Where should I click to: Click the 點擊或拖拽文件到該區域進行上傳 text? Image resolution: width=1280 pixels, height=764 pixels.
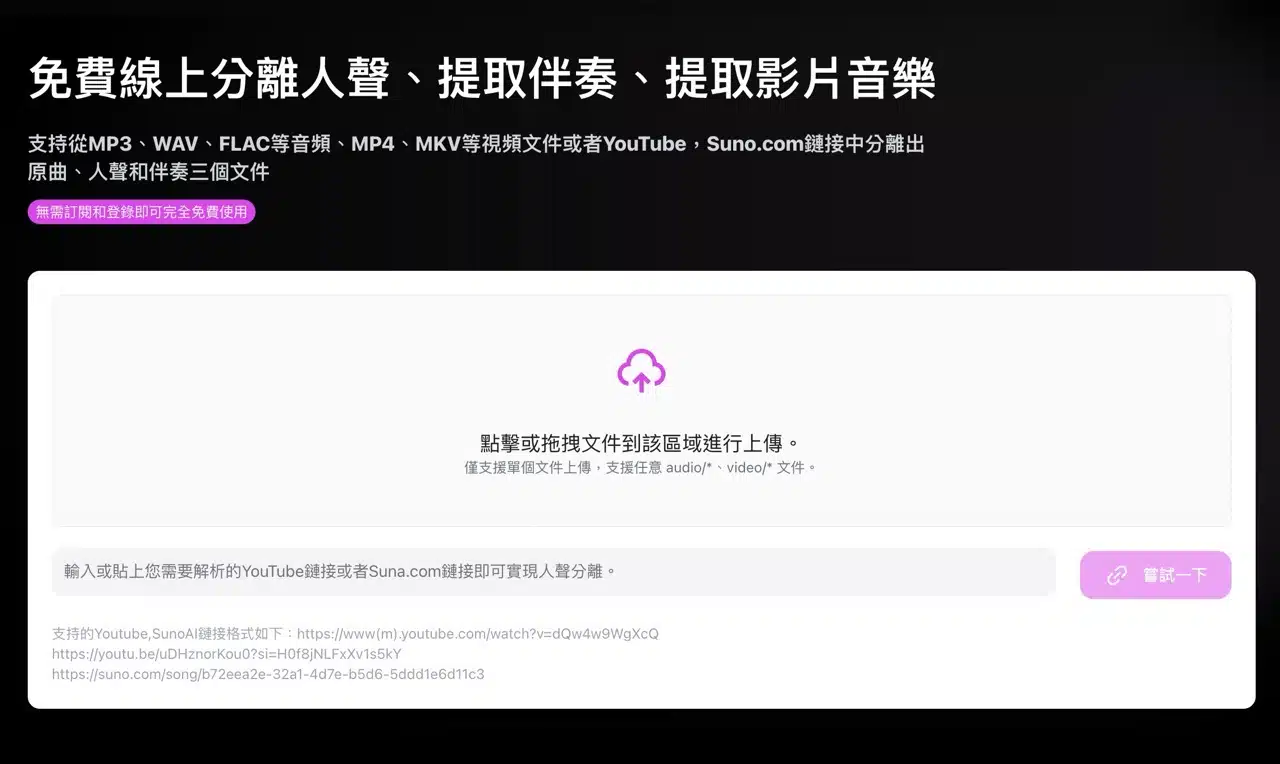pyautogui.click(x=640, y=443)
